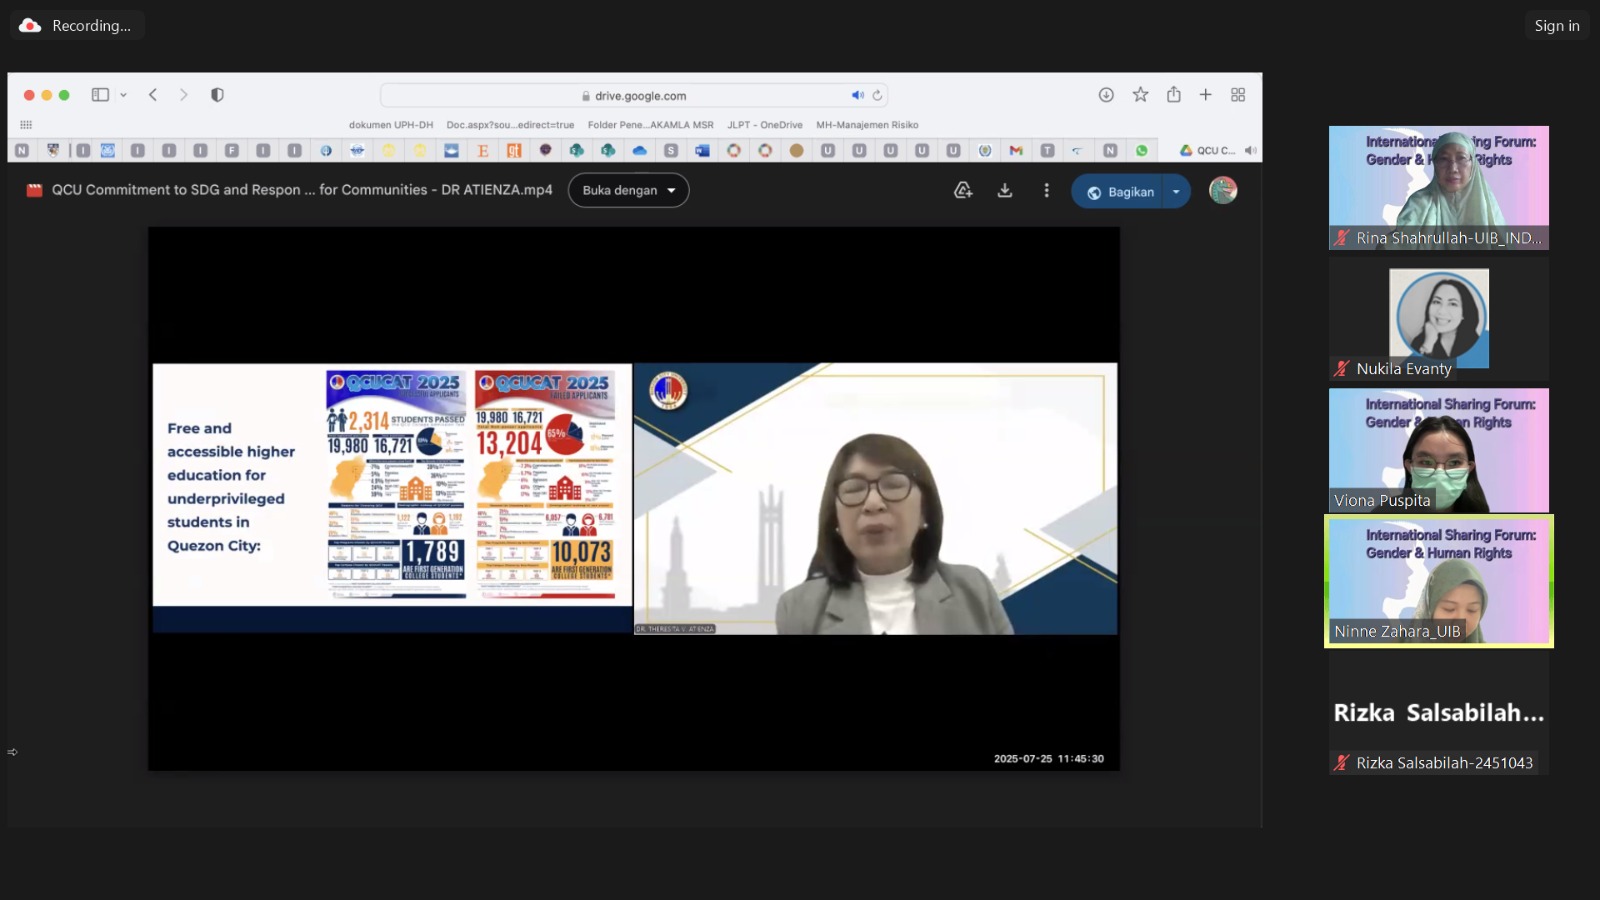Image resolution: width=1600 pixels, height=900 pixels.
Task: Expand the Buka dengan dropdown
Action: click(628, 191)
